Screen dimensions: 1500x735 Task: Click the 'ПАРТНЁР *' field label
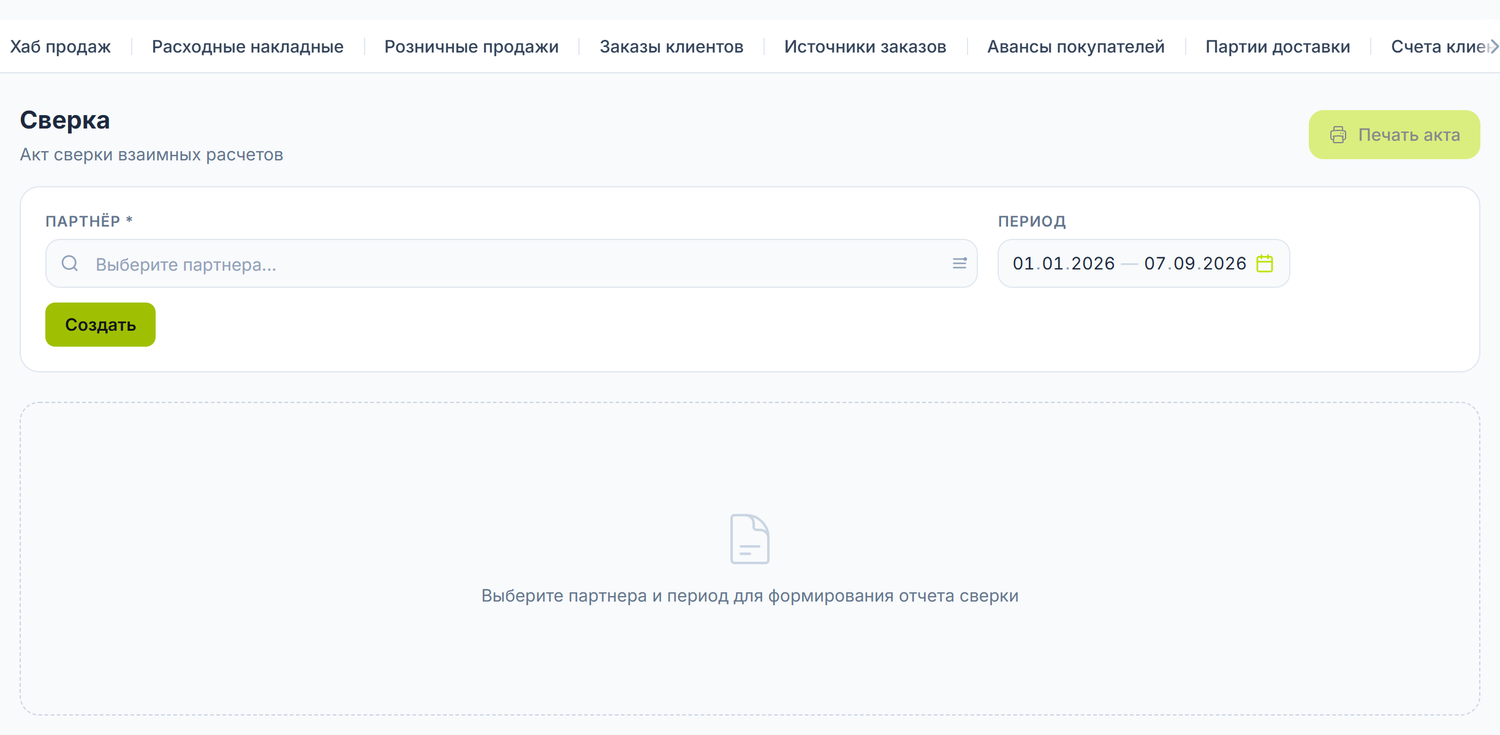pyautogui.click(x=89, y=221)
